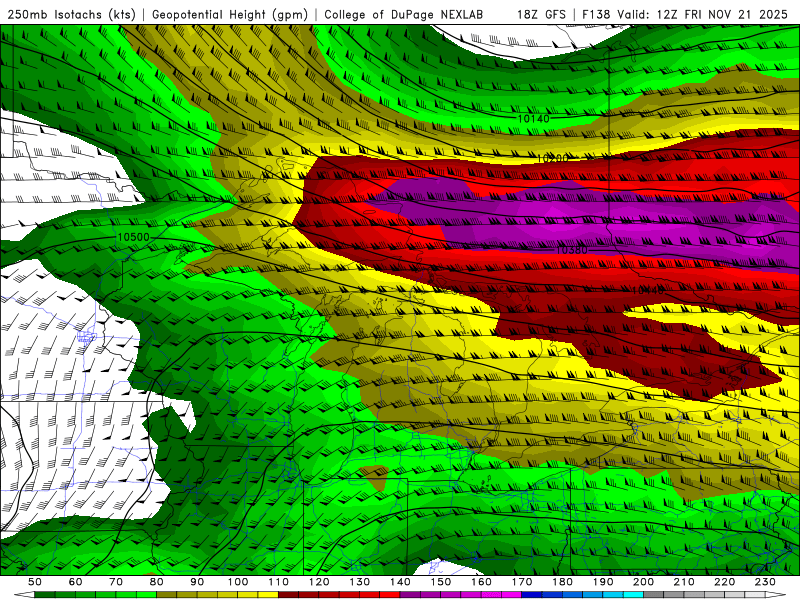Select the 10140 height contour label
The image size is (800, 600).
[x=534, y=119]
